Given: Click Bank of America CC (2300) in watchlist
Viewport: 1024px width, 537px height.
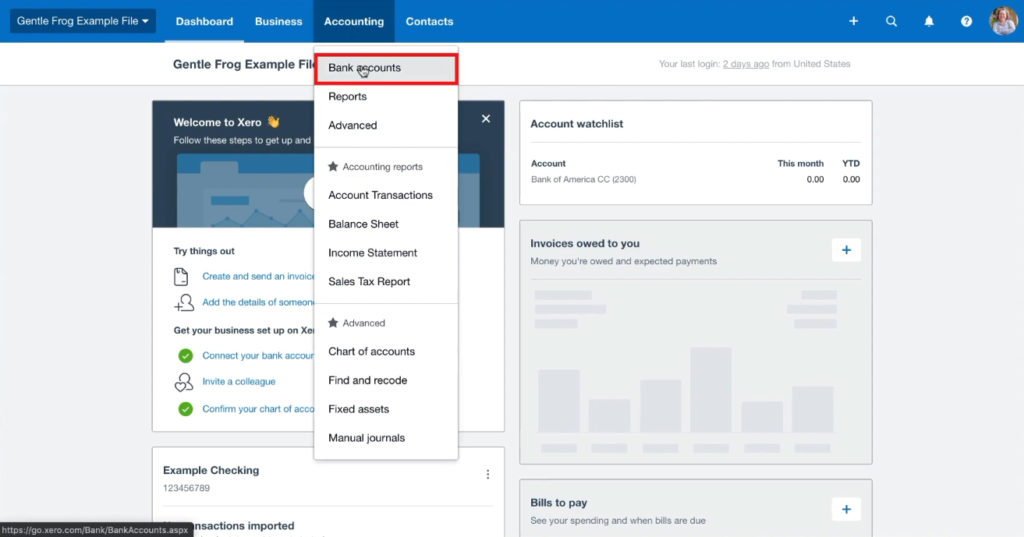Looking at the screenshot, I should tap(583, 179).
